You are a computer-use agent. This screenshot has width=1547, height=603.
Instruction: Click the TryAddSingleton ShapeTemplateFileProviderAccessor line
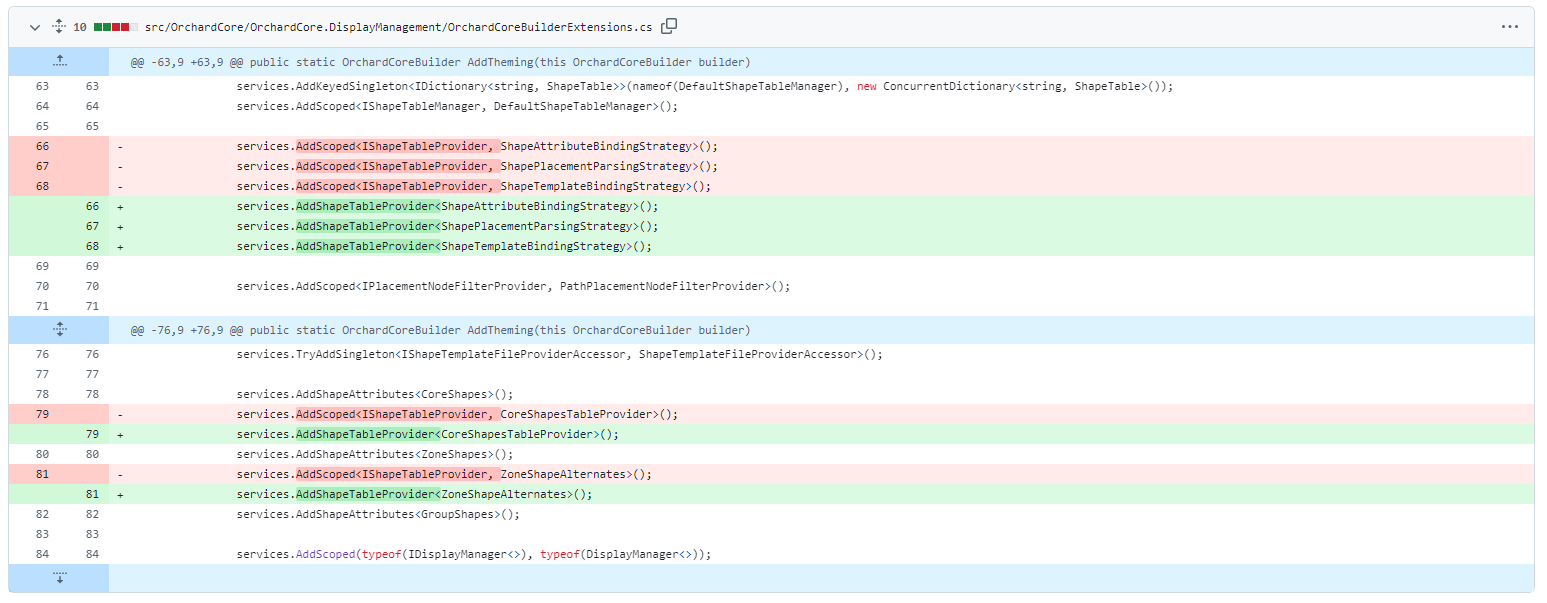(560, 354)
